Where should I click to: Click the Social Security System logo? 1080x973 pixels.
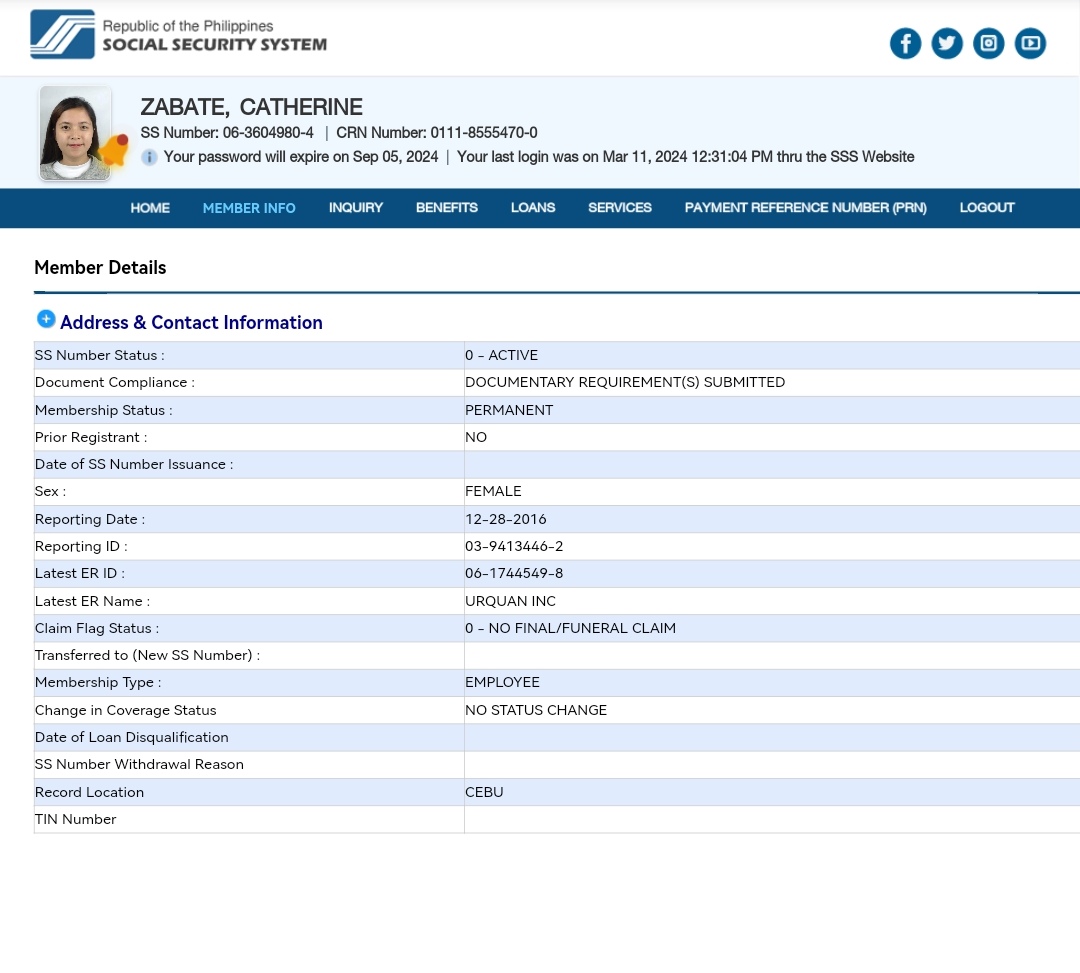tap(178, 35)
